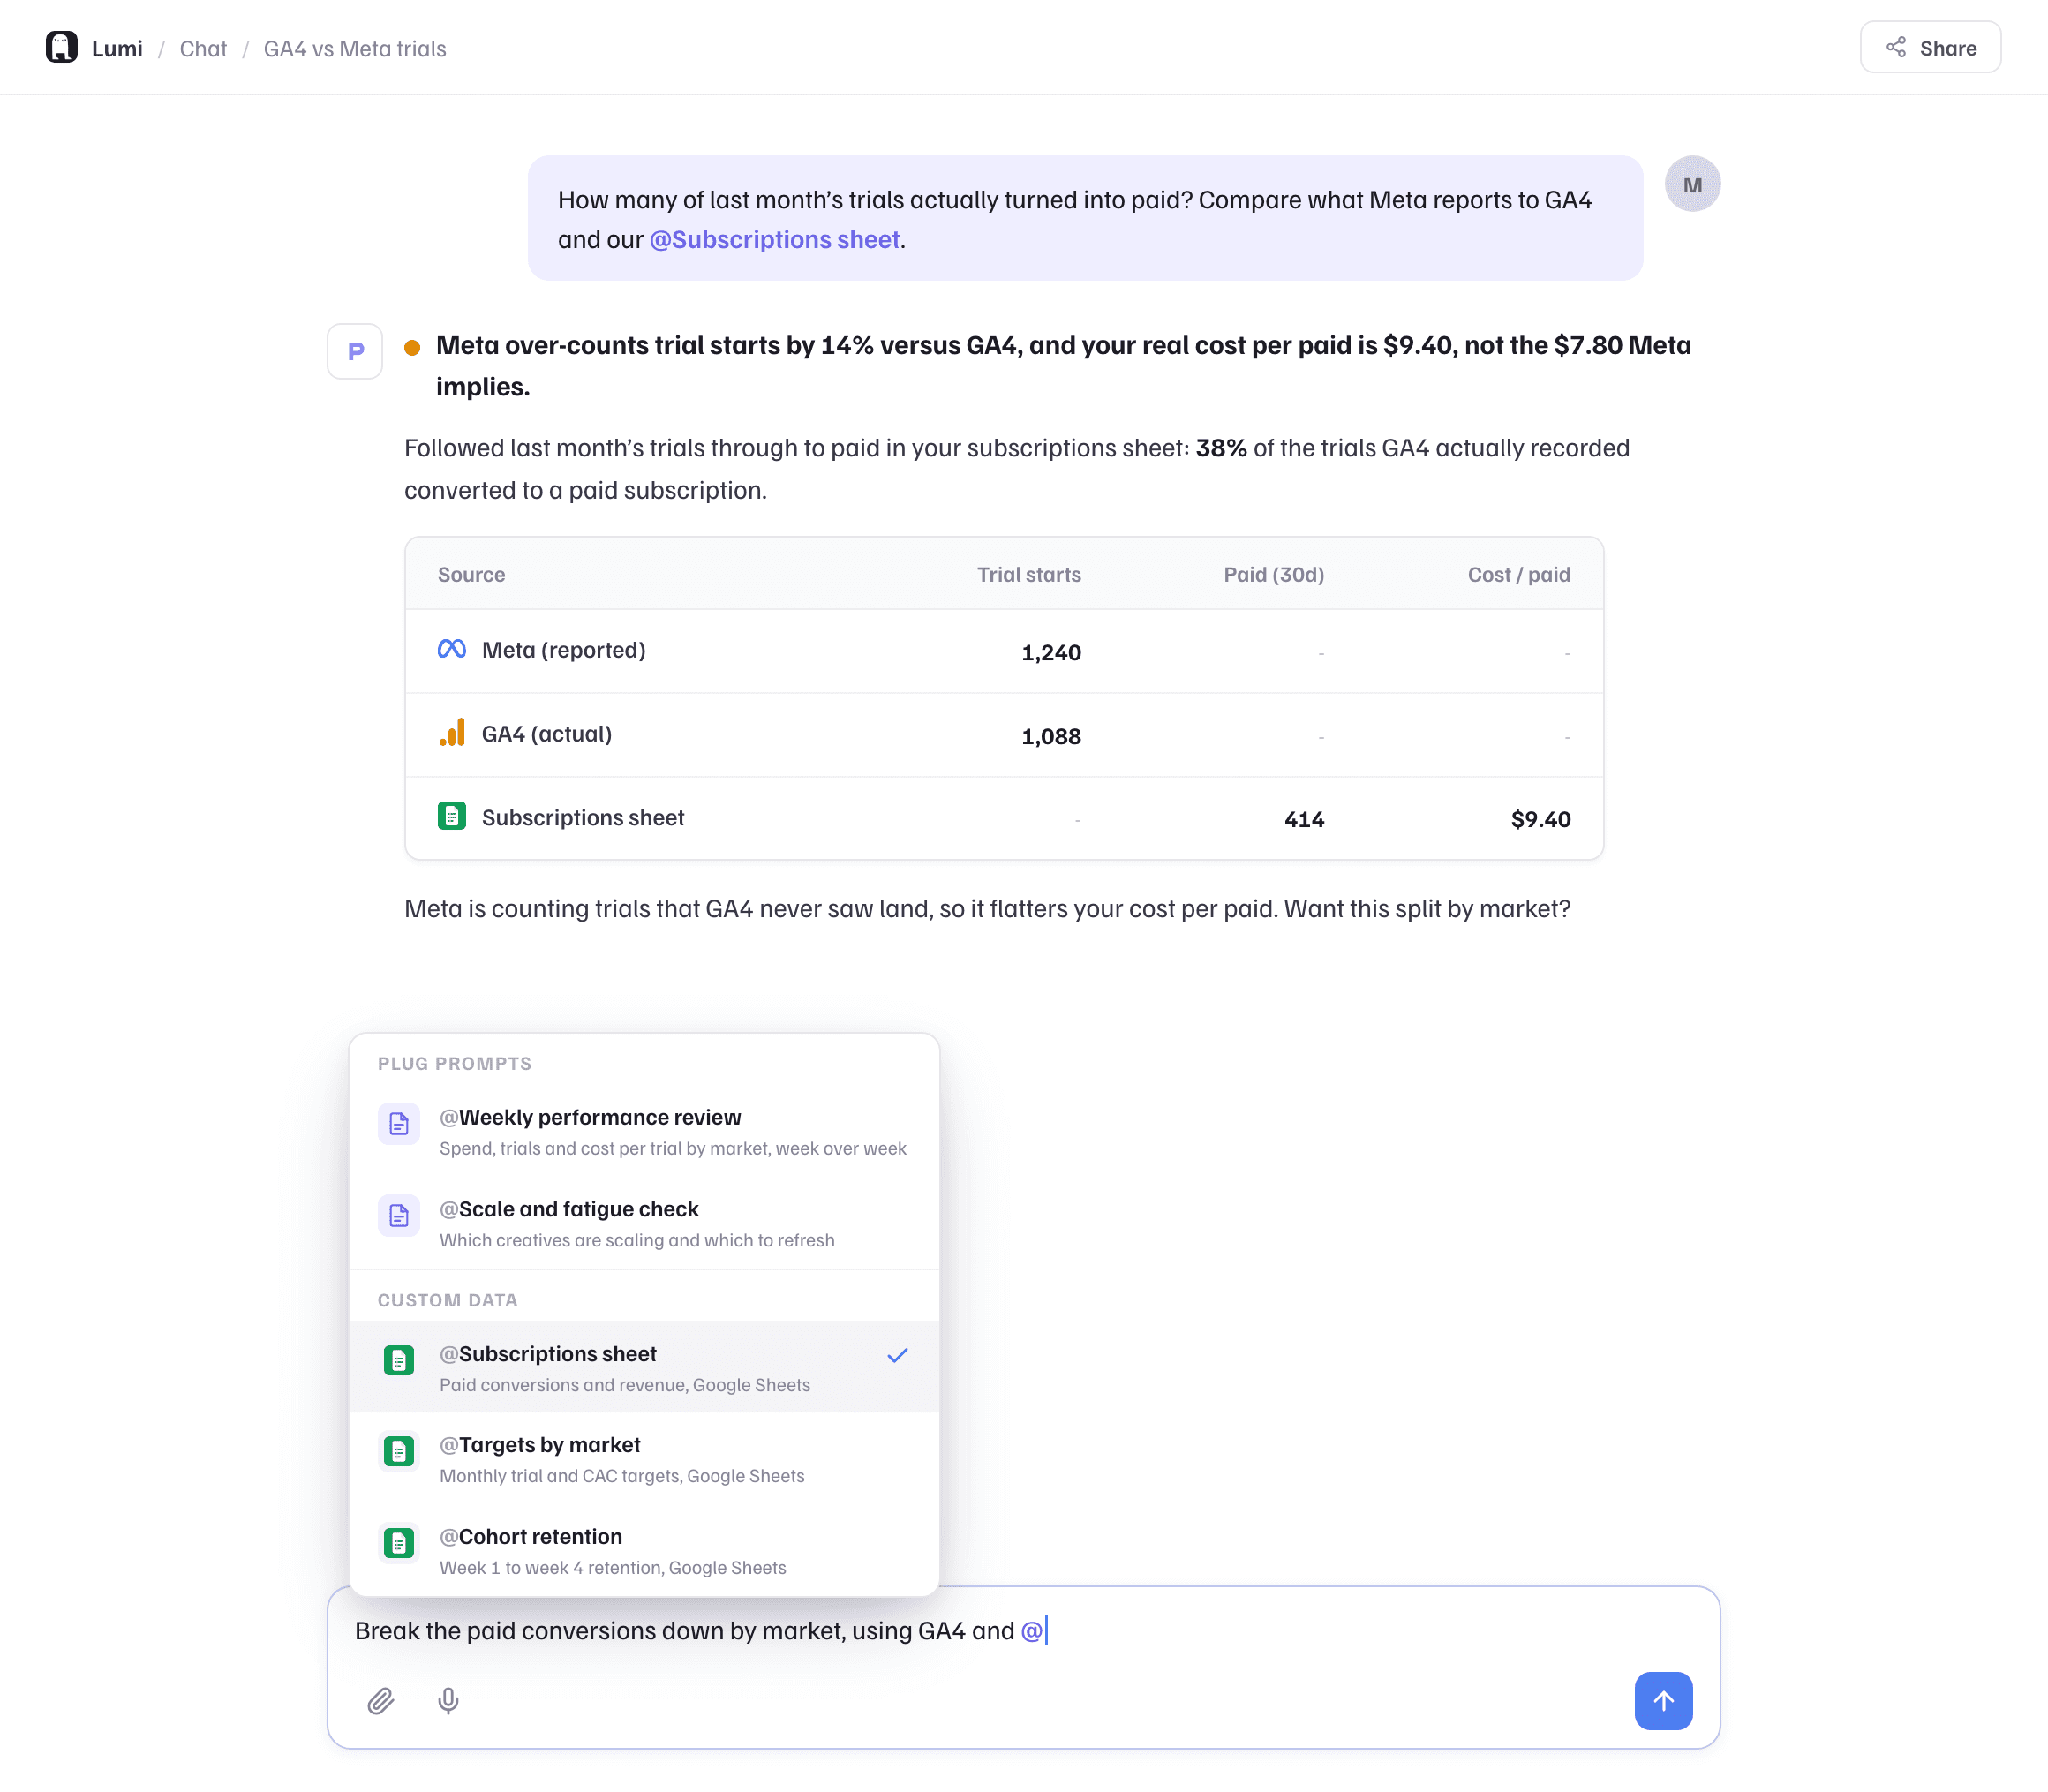Click the Trial starts column header
This screenshot has width=2048, height=1792.
point(1029,574)
